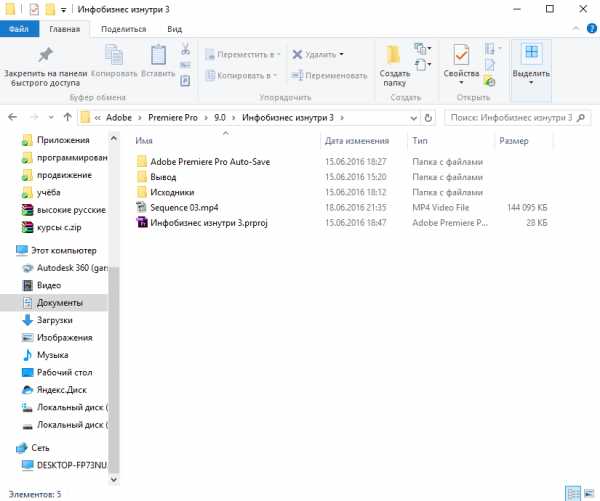Click the Pin to Quick Access pushpin icon
This screenshot has height=501, width=600.
coord(45,56)
